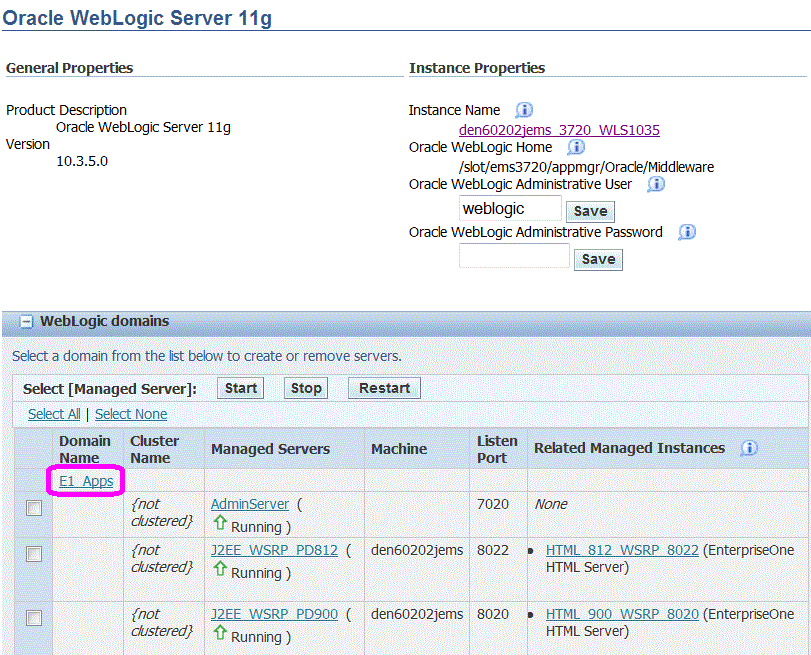Save the WebLogic Administrative User

point(590,212)
